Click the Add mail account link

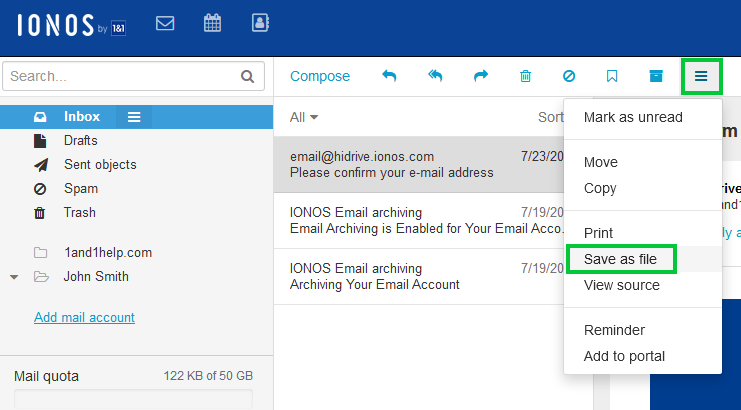(x=85, y=317)
